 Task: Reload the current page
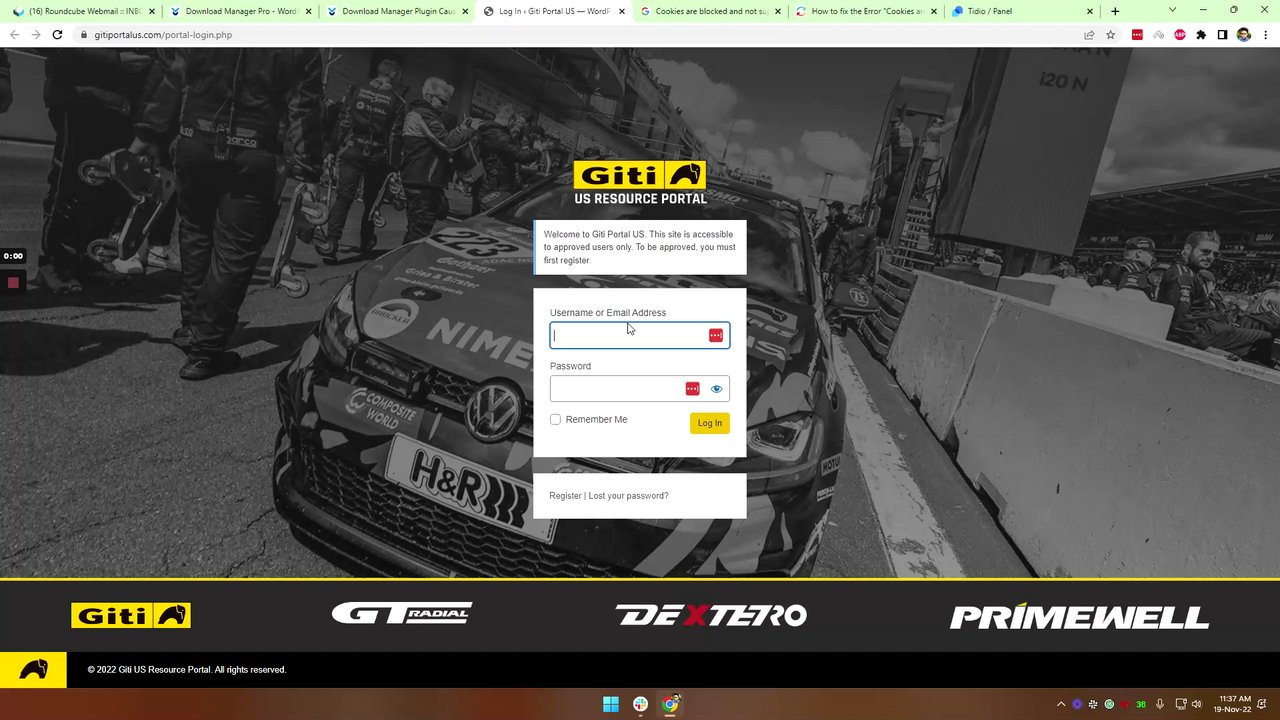pos(57,34)
